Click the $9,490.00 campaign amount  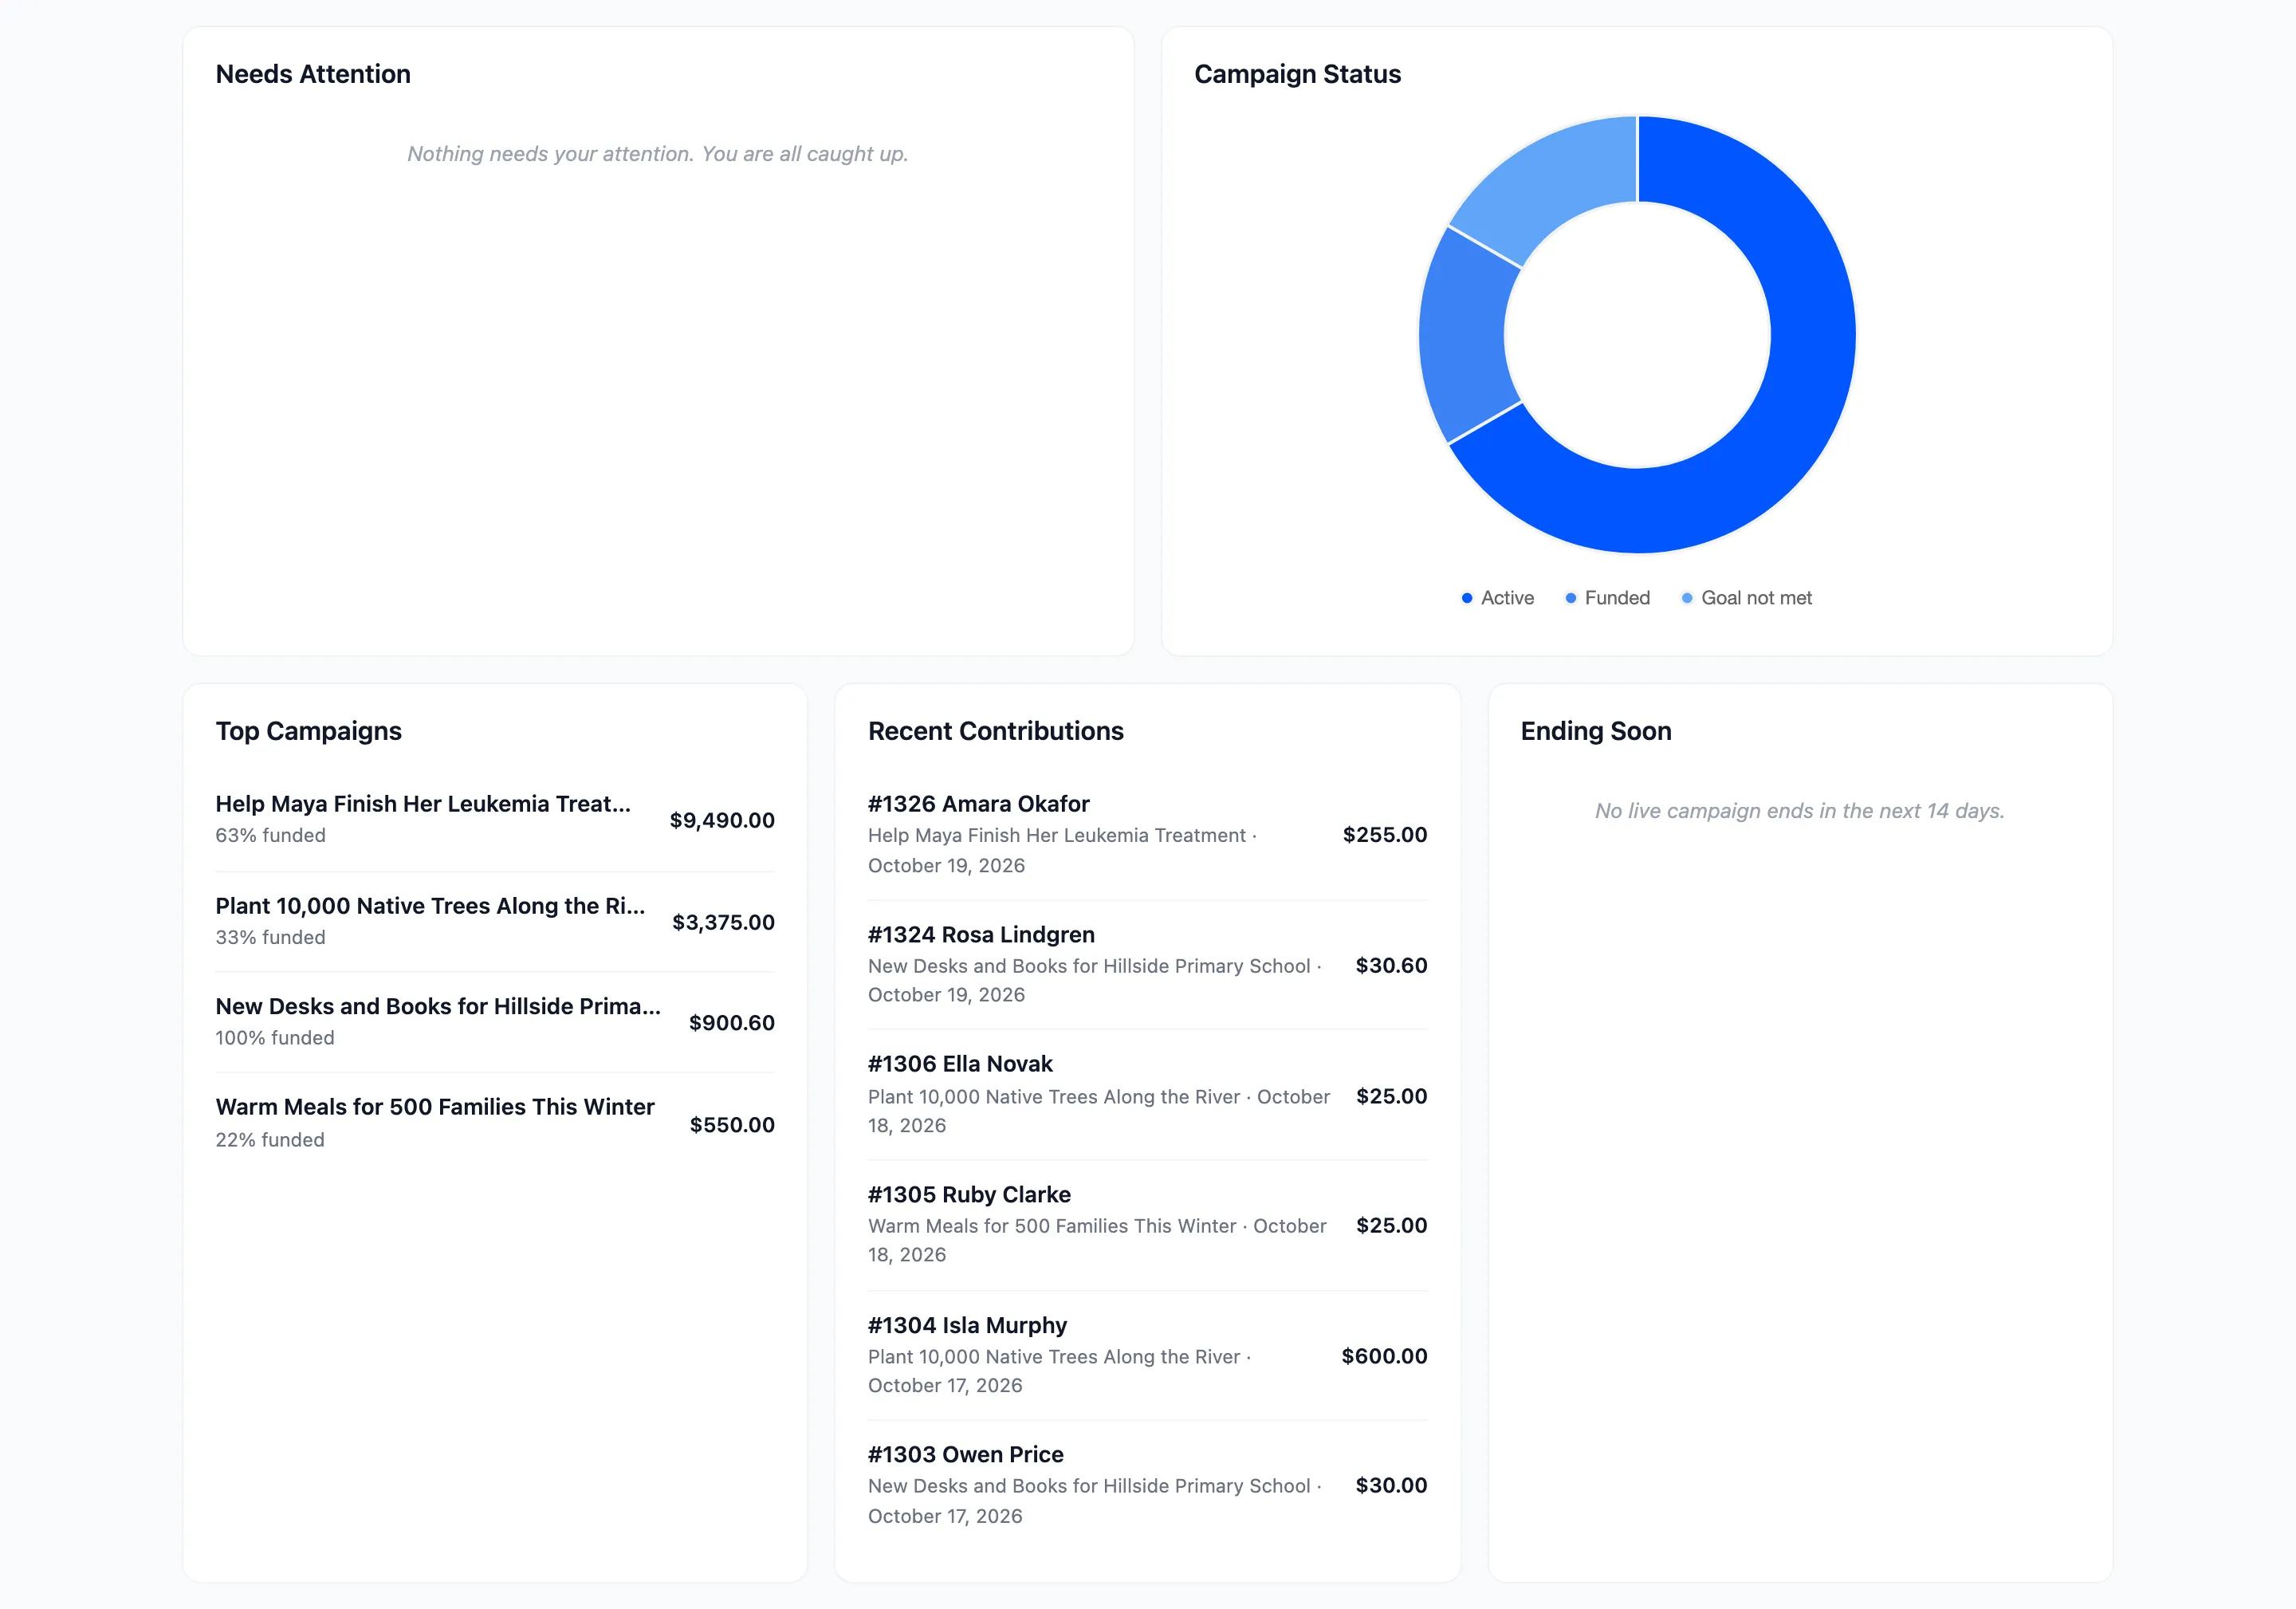[x=722, y=820]
